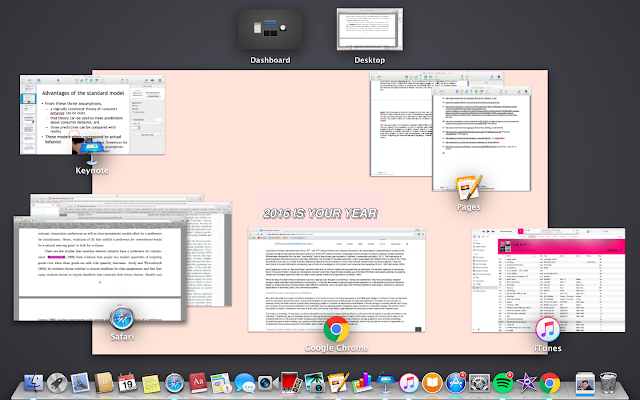This screenshot has height=400, width=640.
Task: Click the Keynote app icon below its window
Action: (x=91, y=151)
